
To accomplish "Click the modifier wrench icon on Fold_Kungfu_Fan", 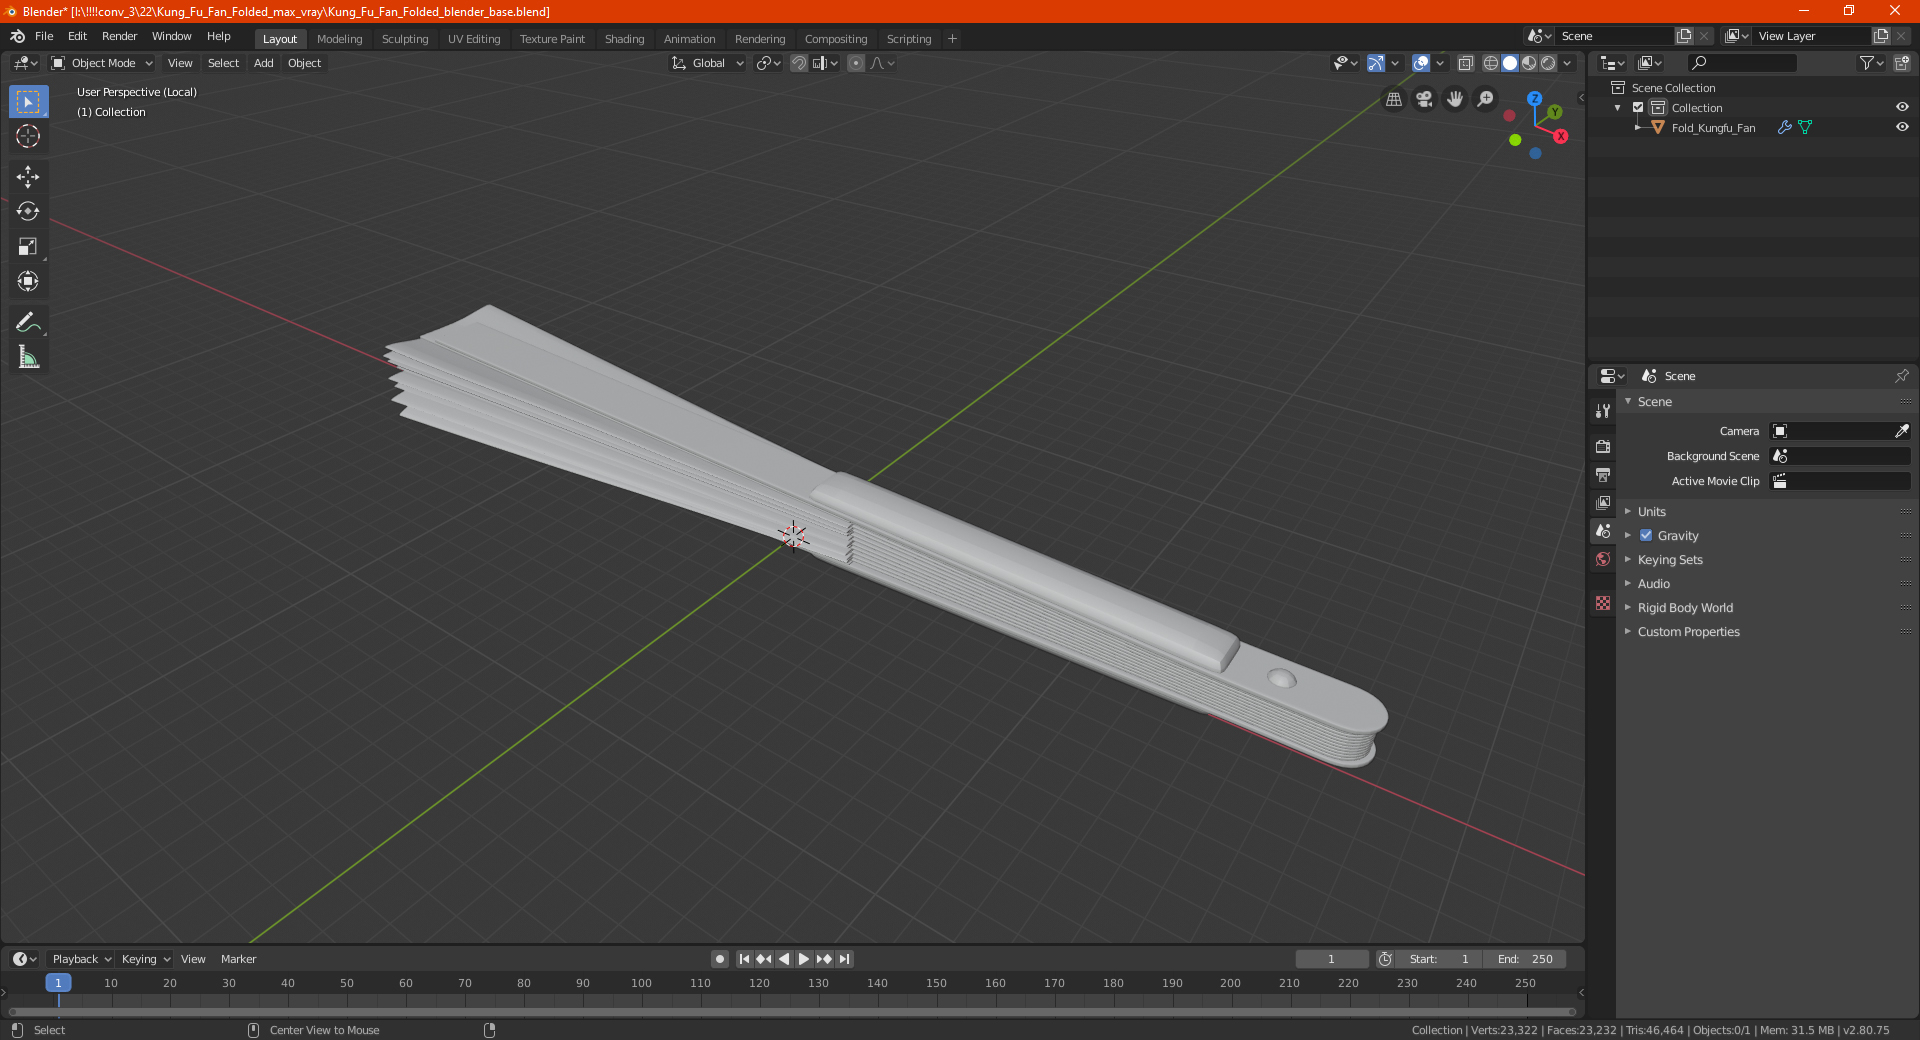I will 1784,128.
